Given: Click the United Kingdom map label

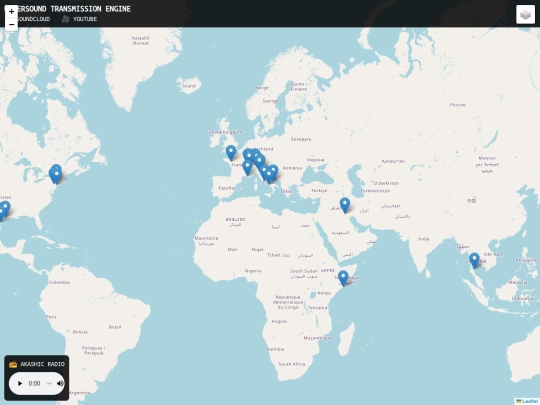Looking at the screenshot, I should (x=224, y=132).
